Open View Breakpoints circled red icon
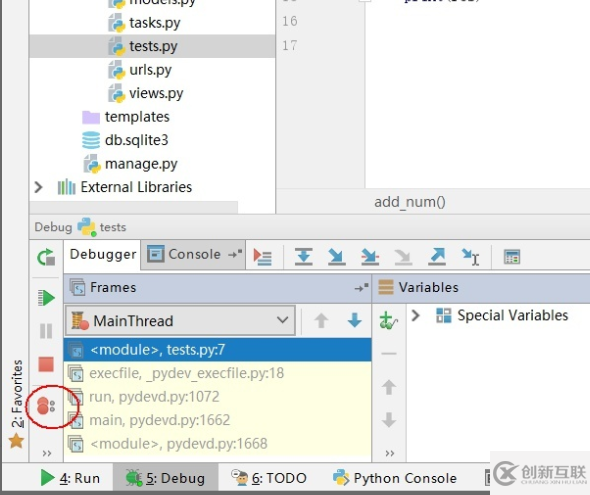Image resolution: width=590 pixels, height=495 pixels. click(x=46, y=406)
